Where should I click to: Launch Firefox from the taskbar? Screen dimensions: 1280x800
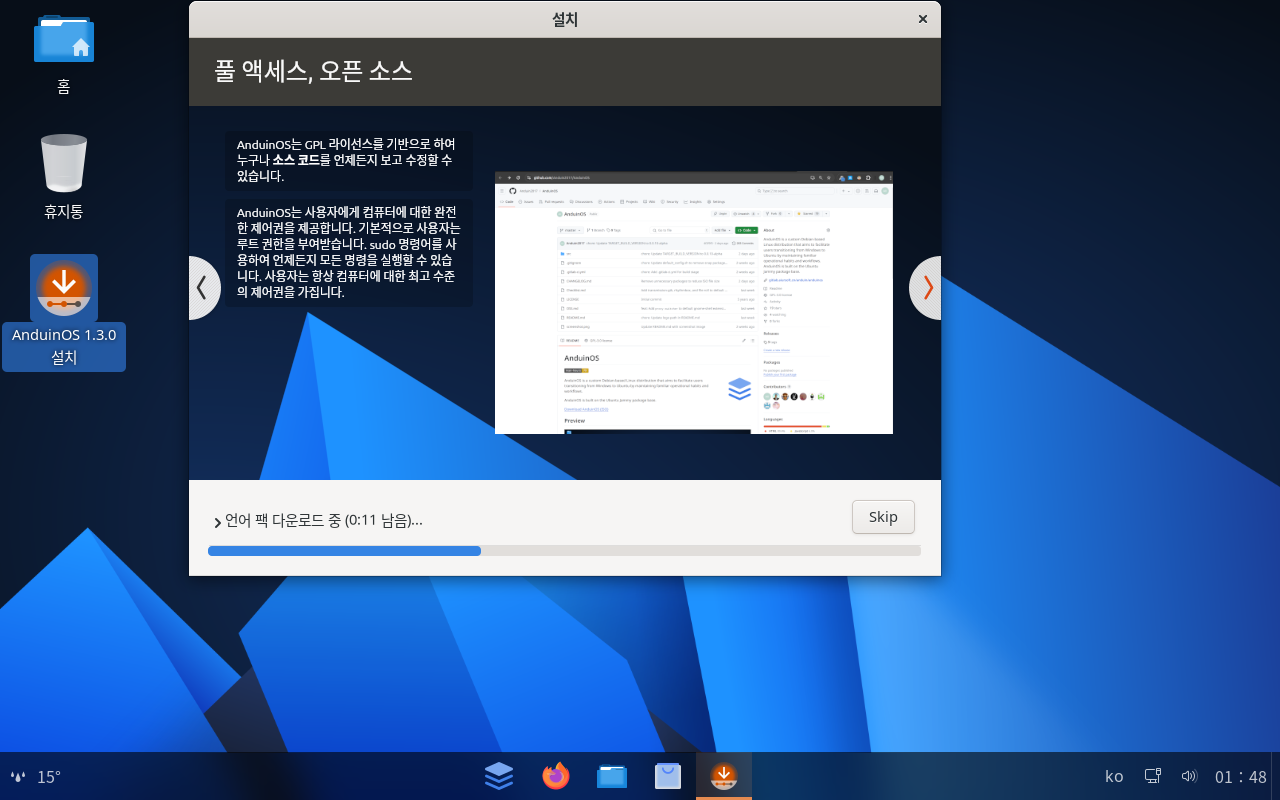pos(555,776)
